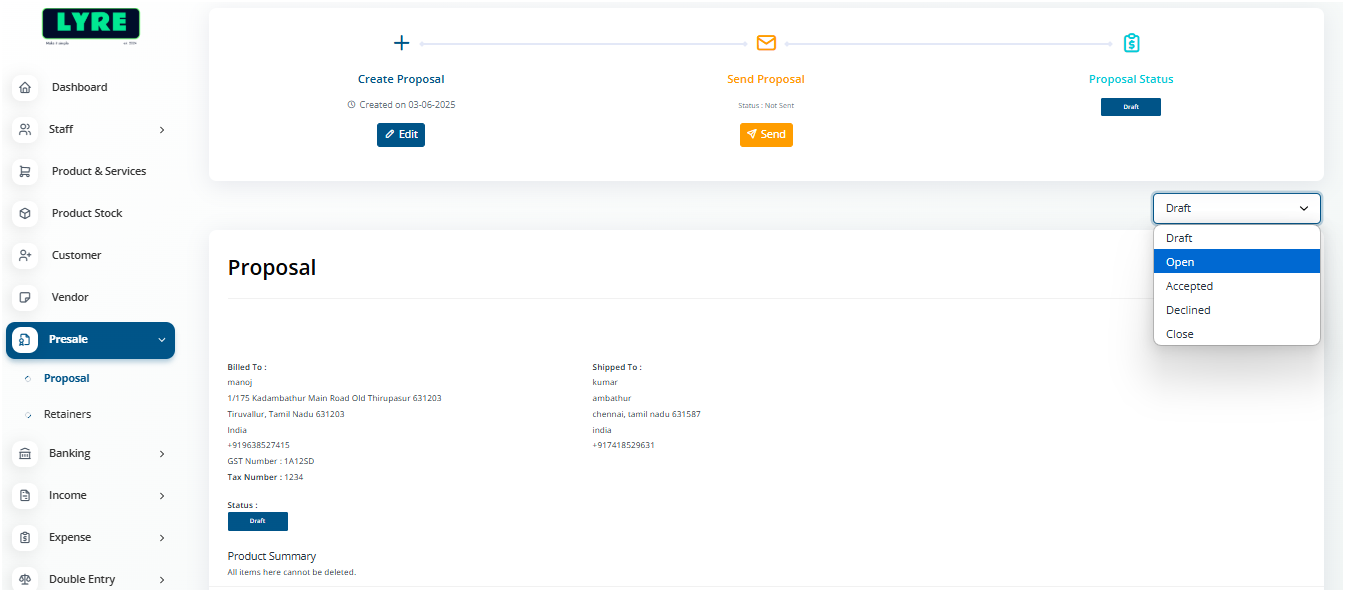This screenshot has height=592, width=1345.
Task: Pick the Declined status option
Action: (x=1236, y=310)
